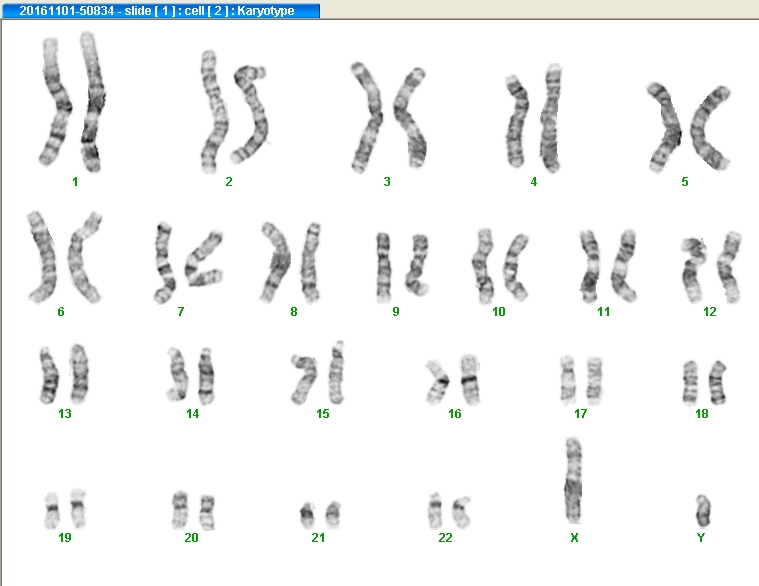Select the chromosome 10 pair

point(500,266)
